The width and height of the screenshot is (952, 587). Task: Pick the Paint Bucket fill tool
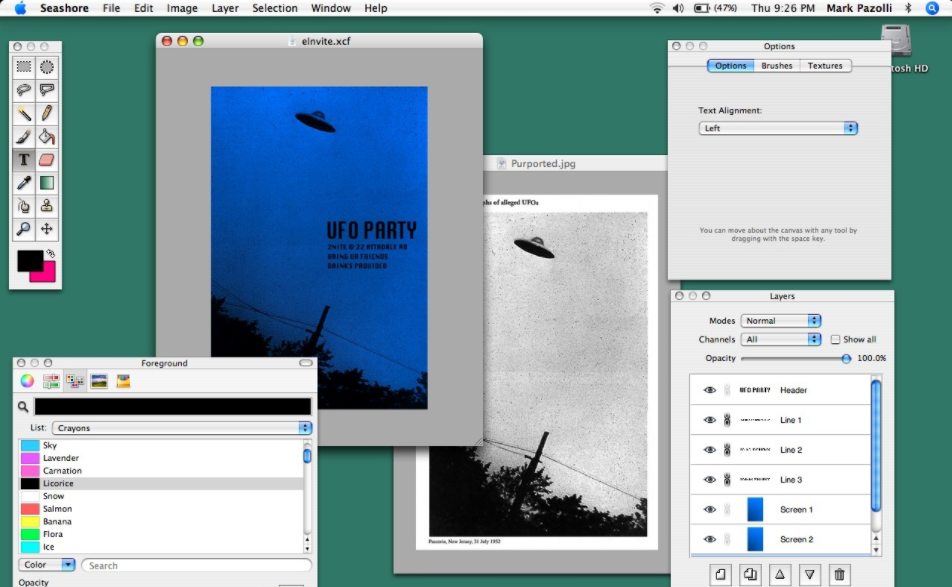coord(47,136)
